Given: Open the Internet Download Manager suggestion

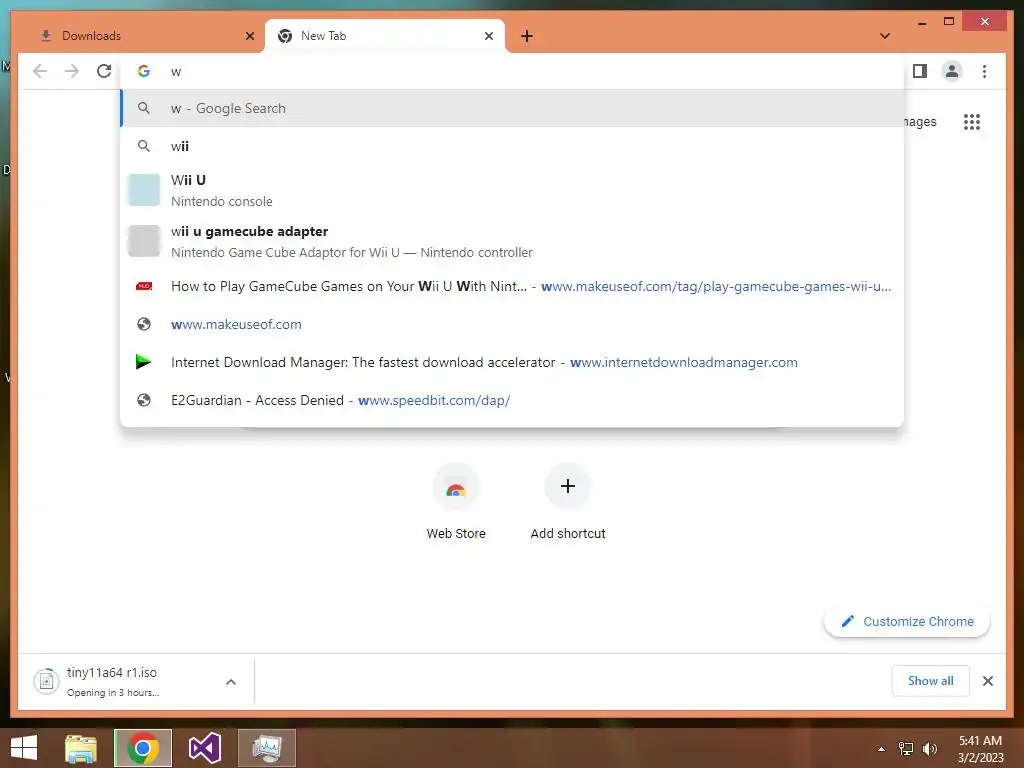Looking at the screenshot, I should click(512, 362).
